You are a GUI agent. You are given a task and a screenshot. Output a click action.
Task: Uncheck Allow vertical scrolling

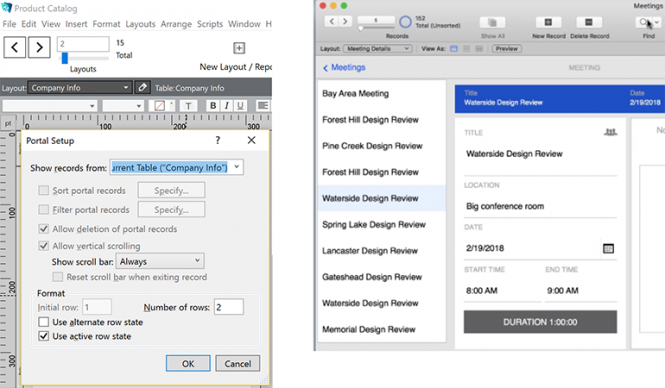[x=43, y=246]
